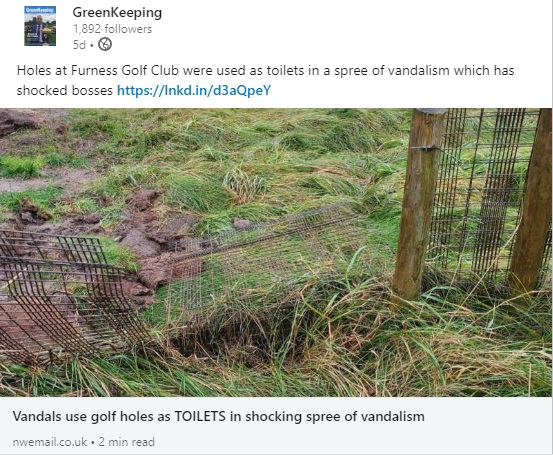Image resolution: width=553 pixels, height=455 pixels.
Task: Click the right wooden fence post in photo
Action: tap(532, 201)
